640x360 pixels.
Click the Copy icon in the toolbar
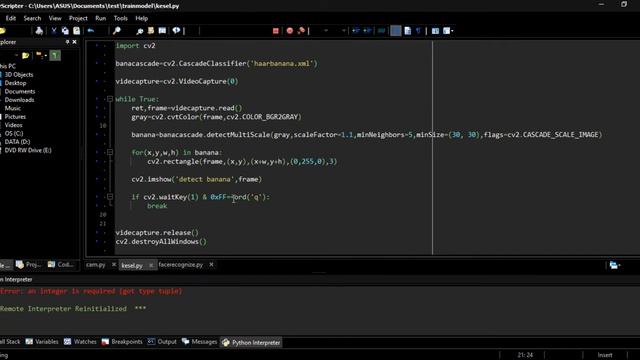click(65, 31)
